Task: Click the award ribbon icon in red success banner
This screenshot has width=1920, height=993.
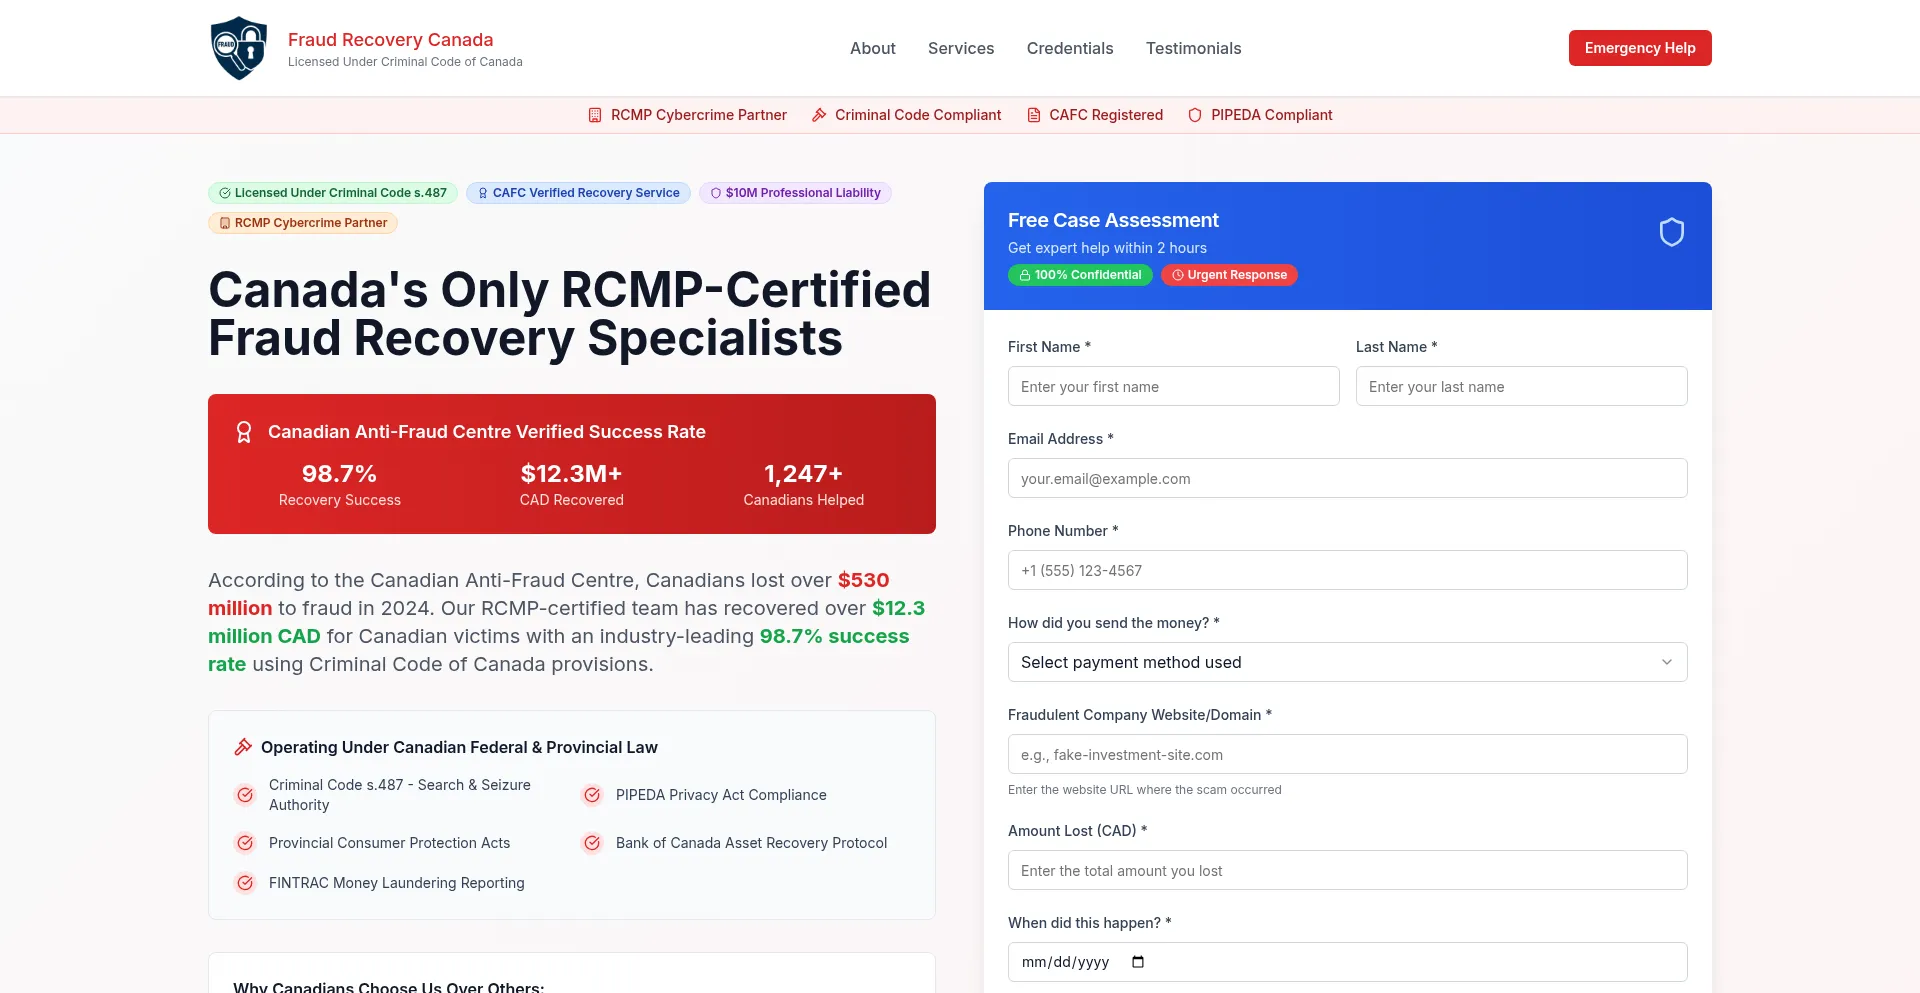Action: (x=244, y=432)
